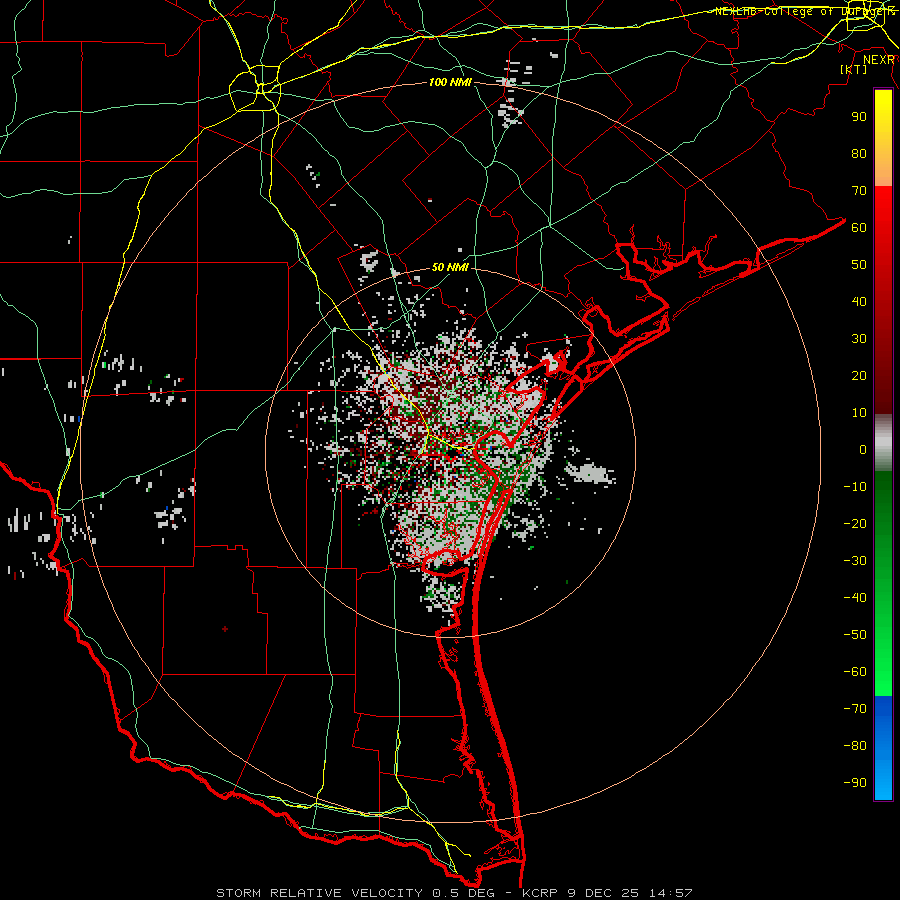This screenshot has height=900, width=900.
Task: Pick the blue segment at color bar bottom
Action: (883, 748)
